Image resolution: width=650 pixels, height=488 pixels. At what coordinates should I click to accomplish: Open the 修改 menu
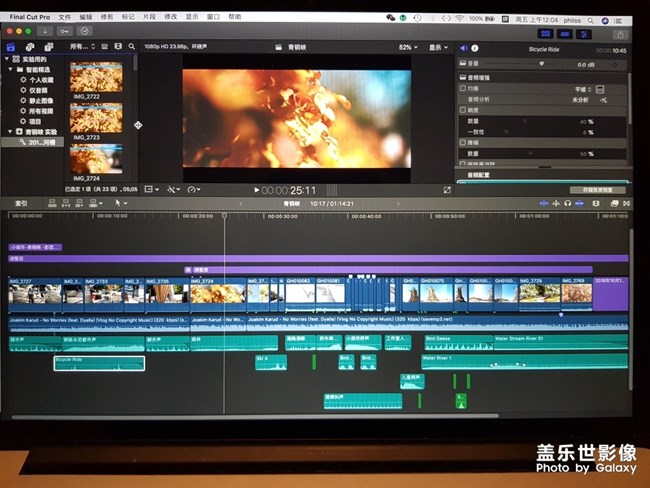170,17
